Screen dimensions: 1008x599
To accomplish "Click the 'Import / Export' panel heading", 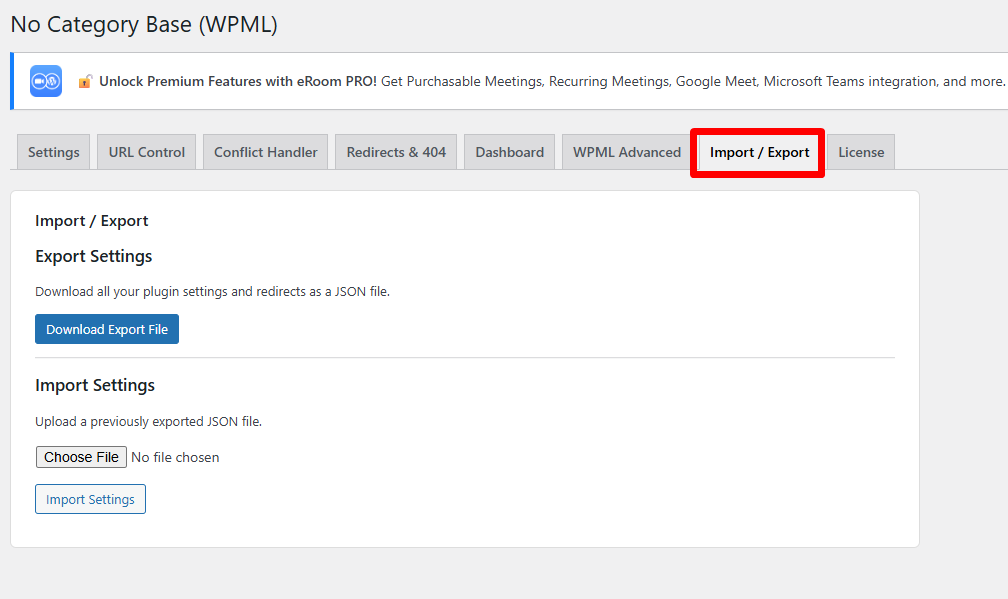I will (x=91, y=221).
